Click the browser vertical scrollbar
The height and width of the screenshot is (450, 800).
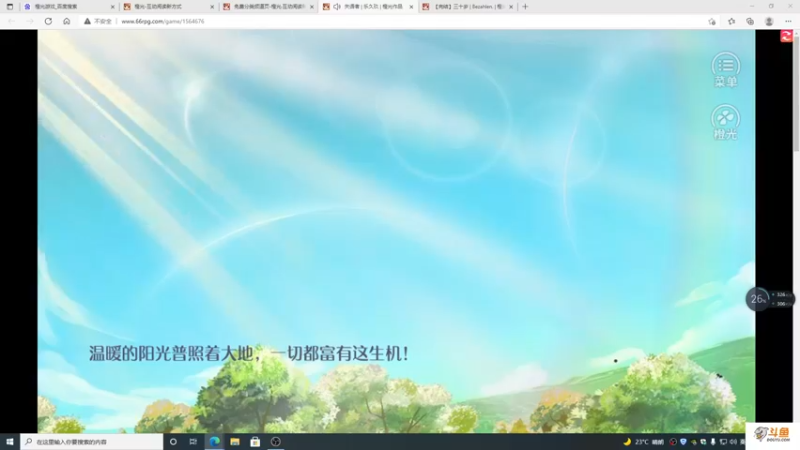(796, 92)
